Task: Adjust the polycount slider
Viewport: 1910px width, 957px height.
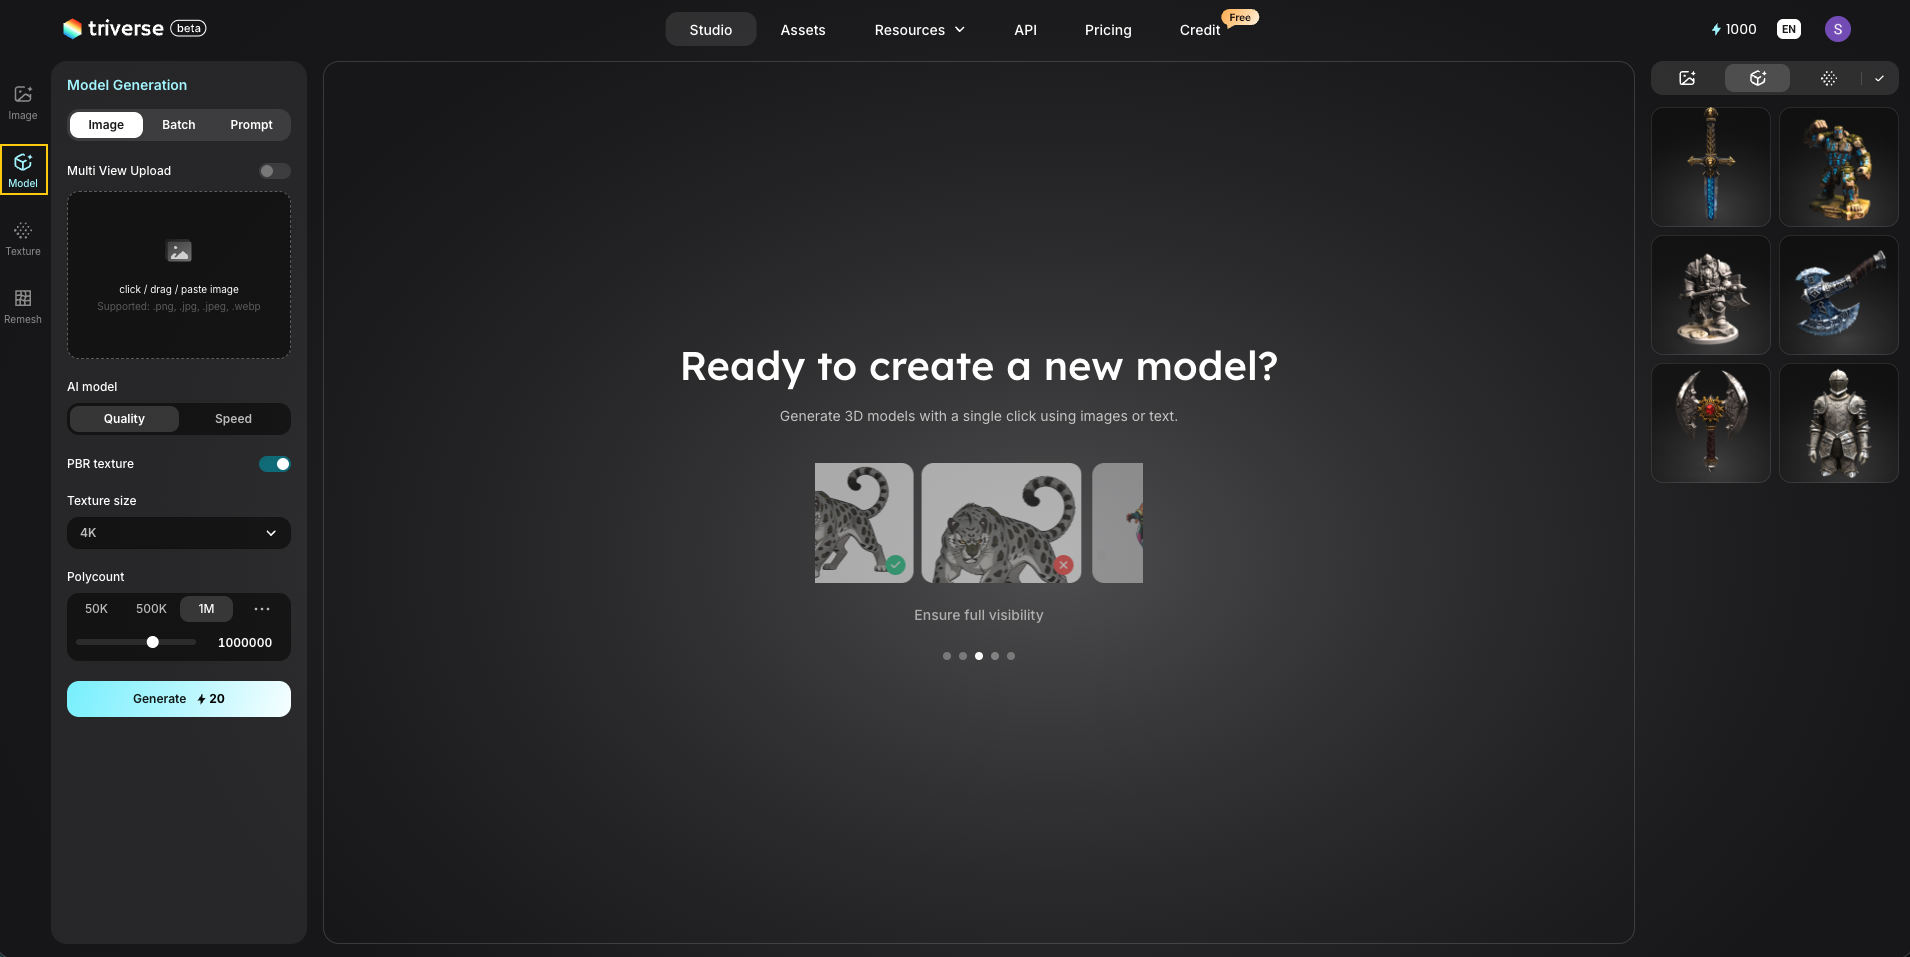Action: [151, 642]
